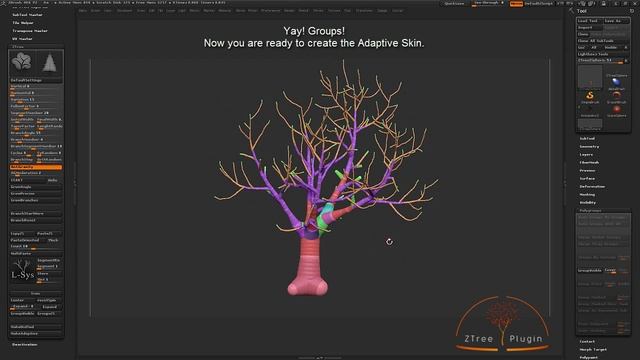Open the Alpha menu
Viewport: 640px width, 360px height.
(83, 11)
